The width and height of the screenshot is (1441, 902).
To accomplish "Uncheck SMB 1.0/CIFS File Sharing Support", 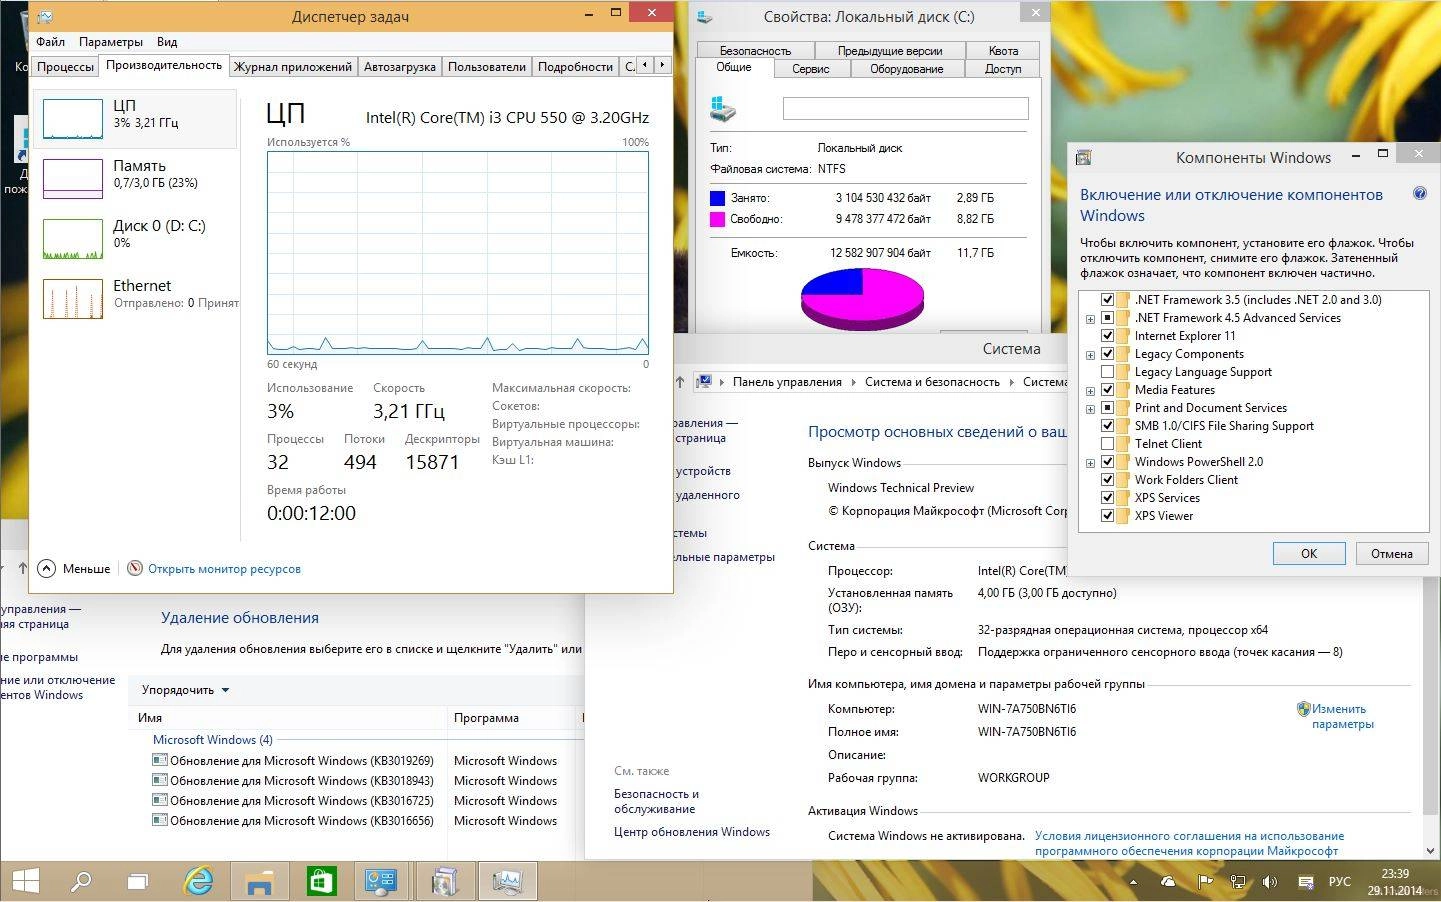I will tap(1107, 426).
